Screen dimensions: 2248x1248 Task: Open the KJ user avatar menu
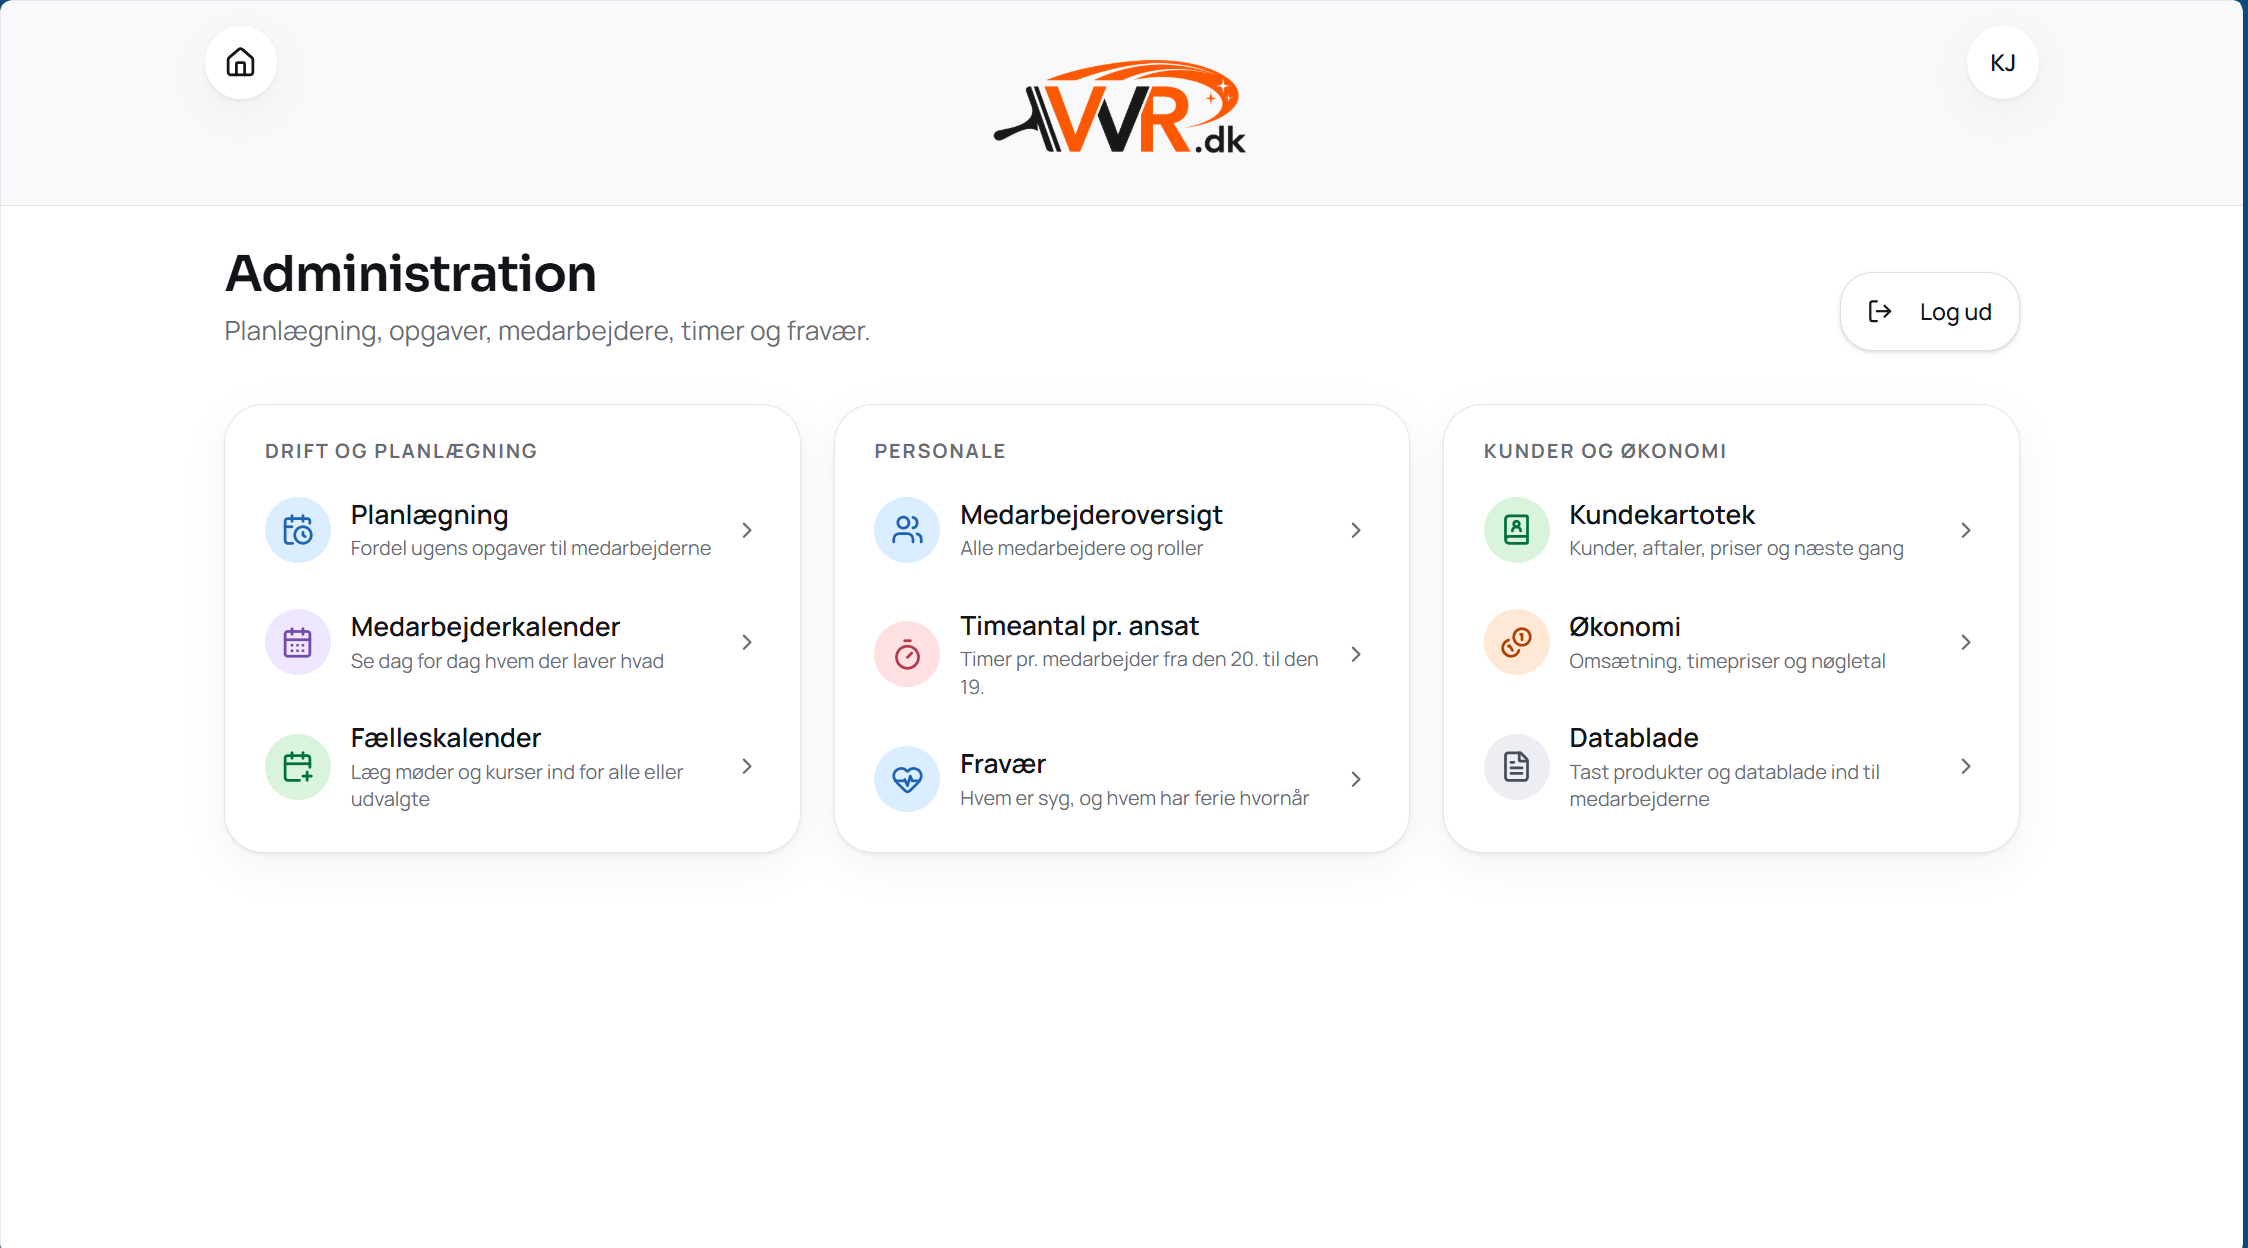[2002, 63]
